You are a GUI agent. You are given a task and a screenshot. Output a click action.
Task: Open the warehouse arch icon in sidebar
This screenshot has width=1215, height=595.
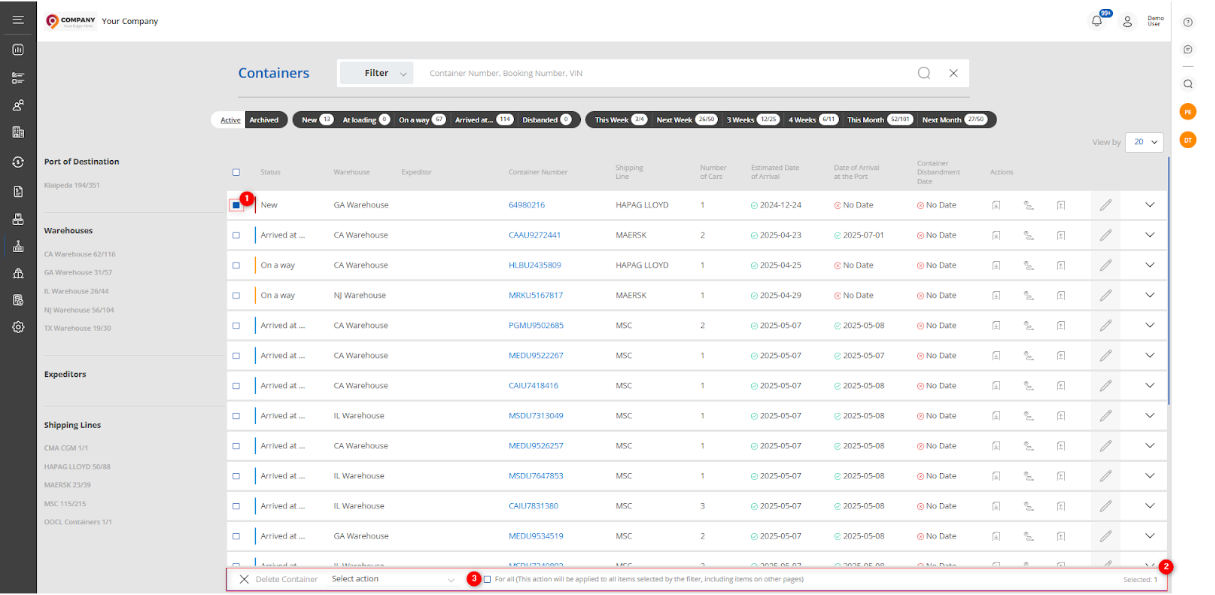(18, 273)
